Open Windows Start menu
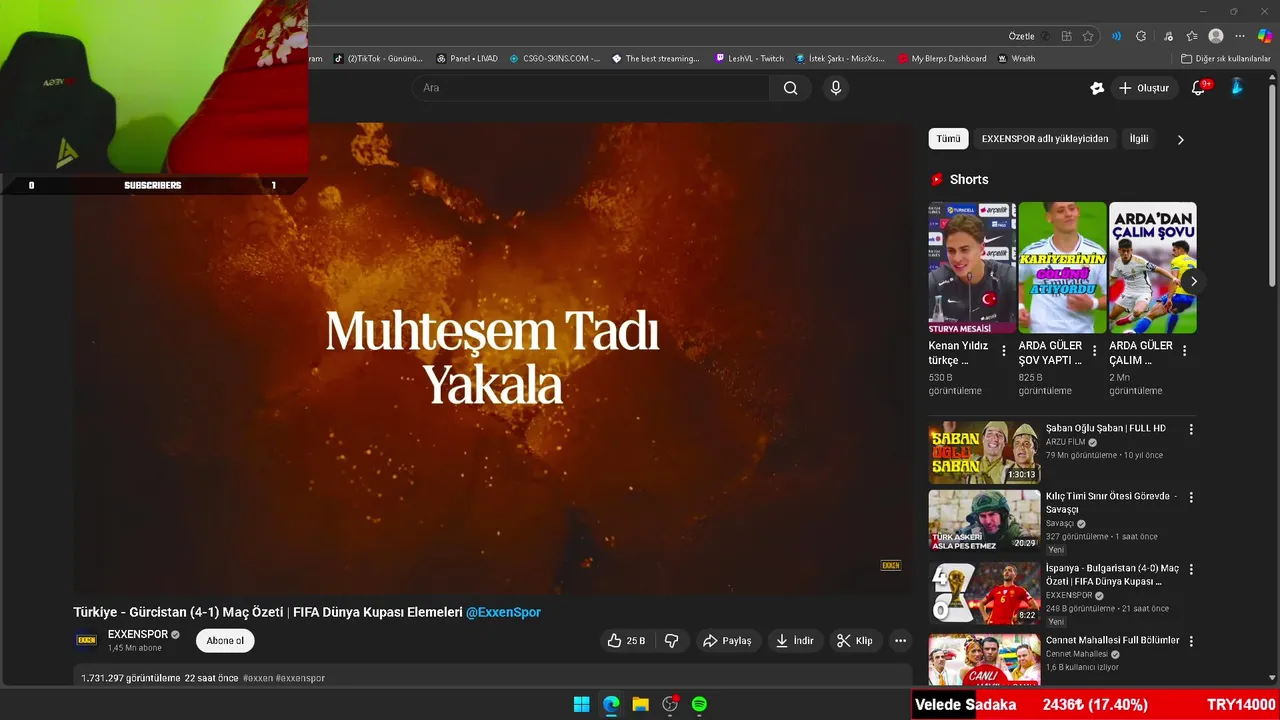 click(581, 704)
